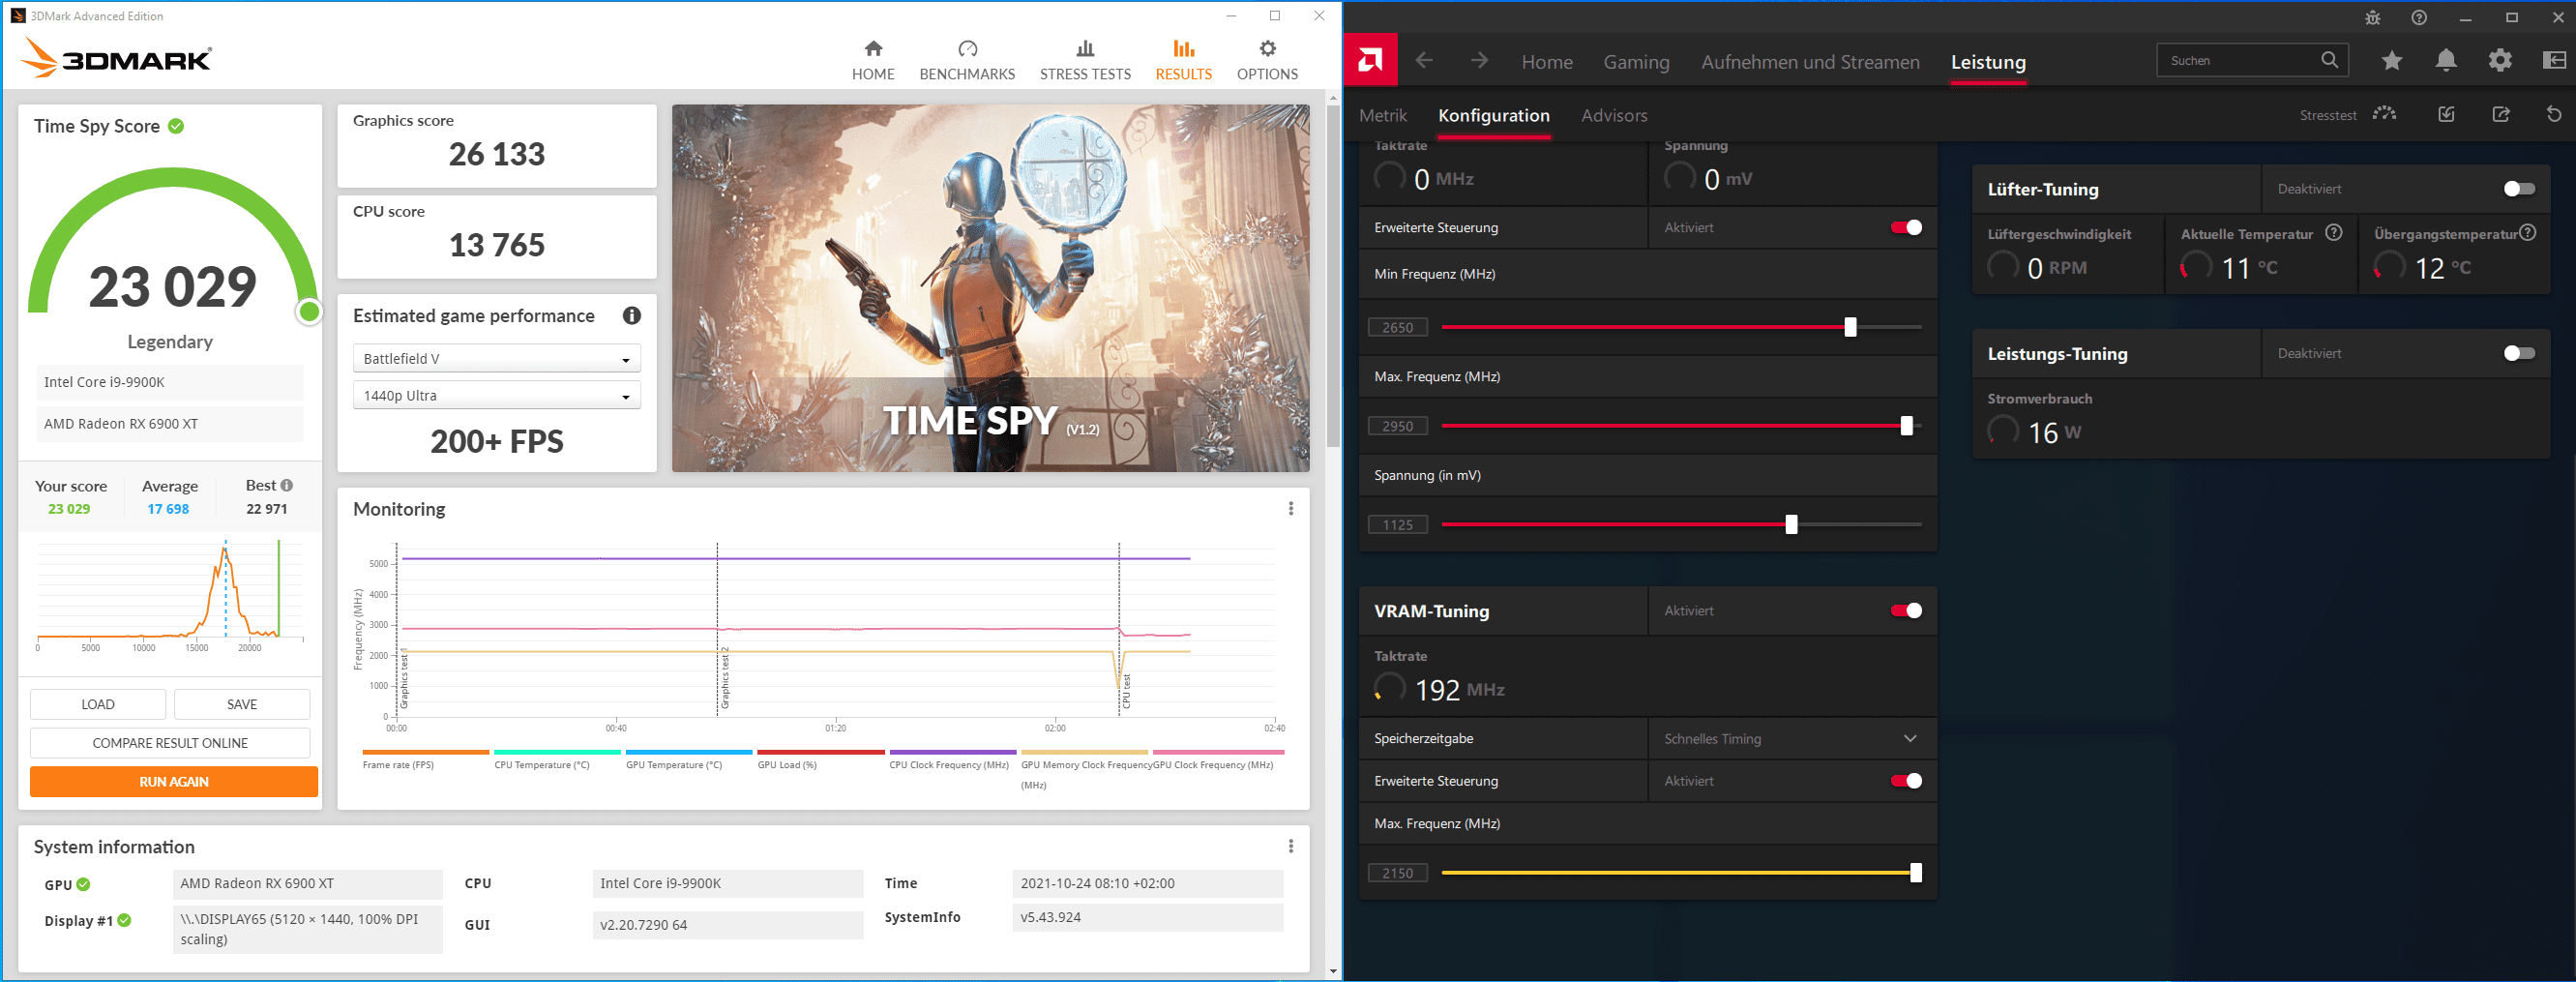The height and width of the screenshot is (982, 2576).
Task: Open the System information three-dot menu
Action: click(1291, 847)
